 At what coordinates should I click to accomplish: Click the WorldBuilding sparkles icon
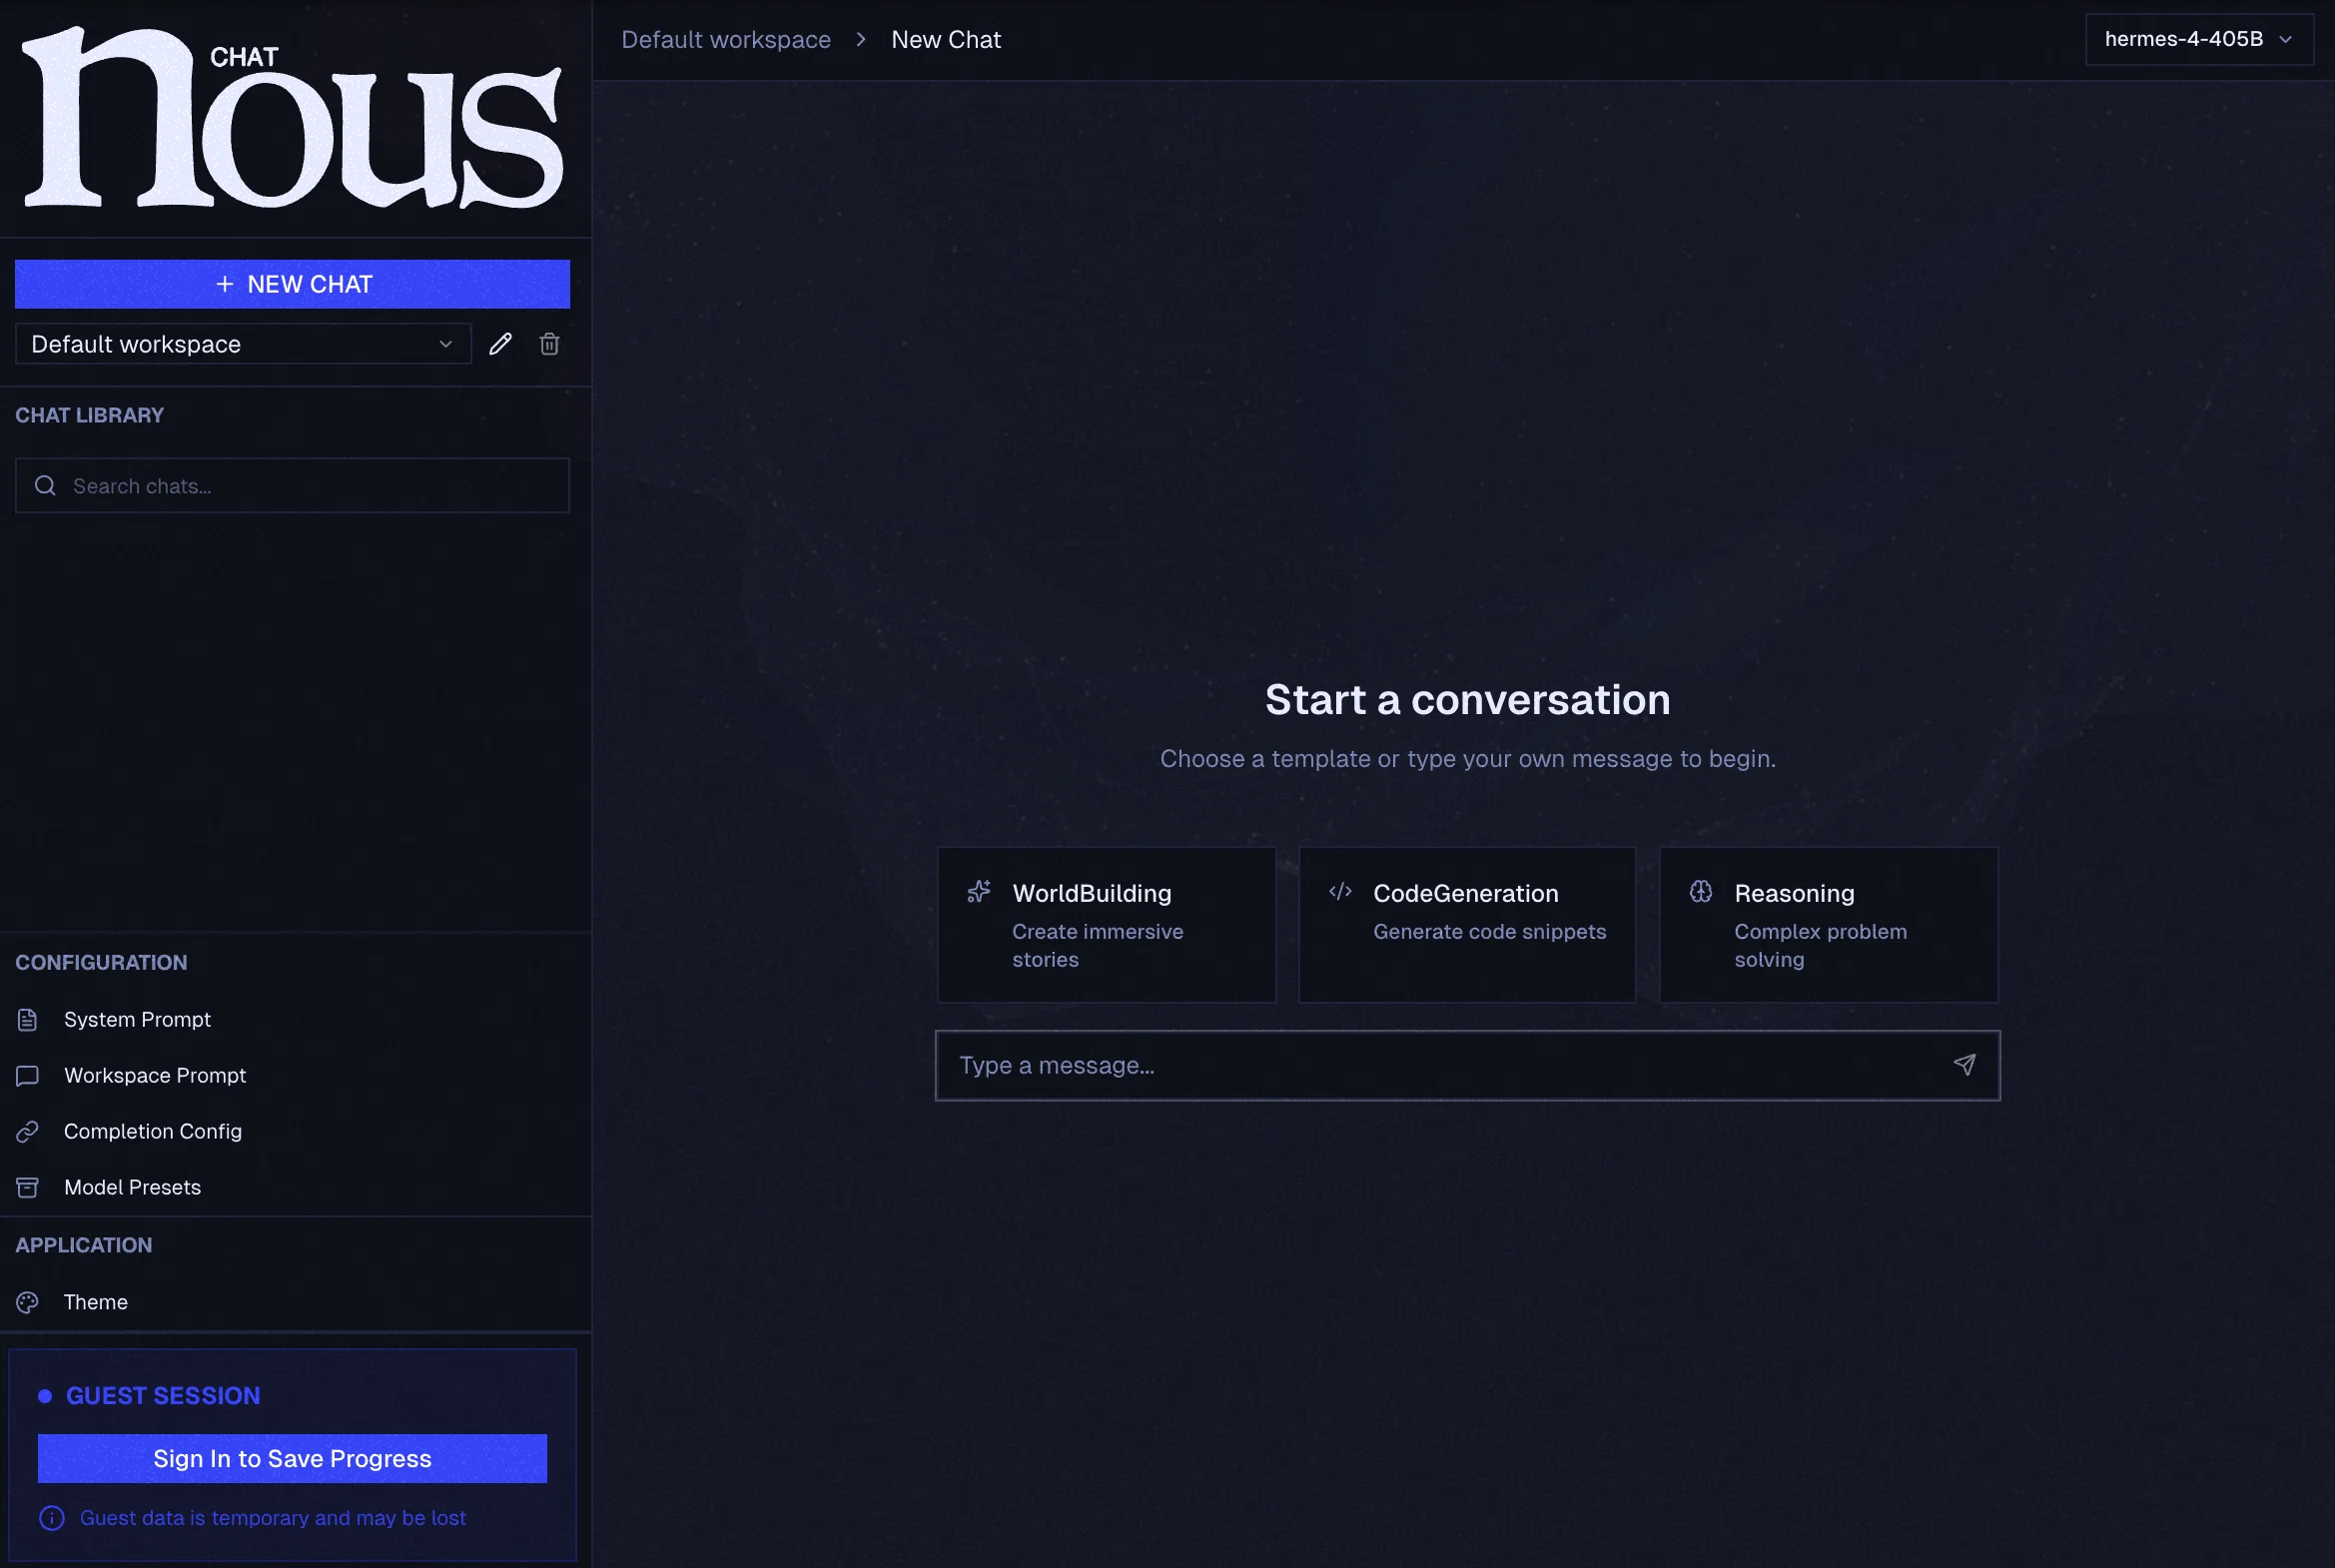click(x=979, y=892)
